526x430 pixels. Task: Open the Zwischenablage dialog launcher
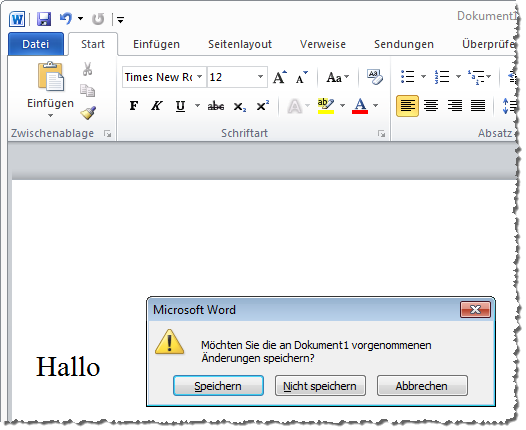(108, 134)
